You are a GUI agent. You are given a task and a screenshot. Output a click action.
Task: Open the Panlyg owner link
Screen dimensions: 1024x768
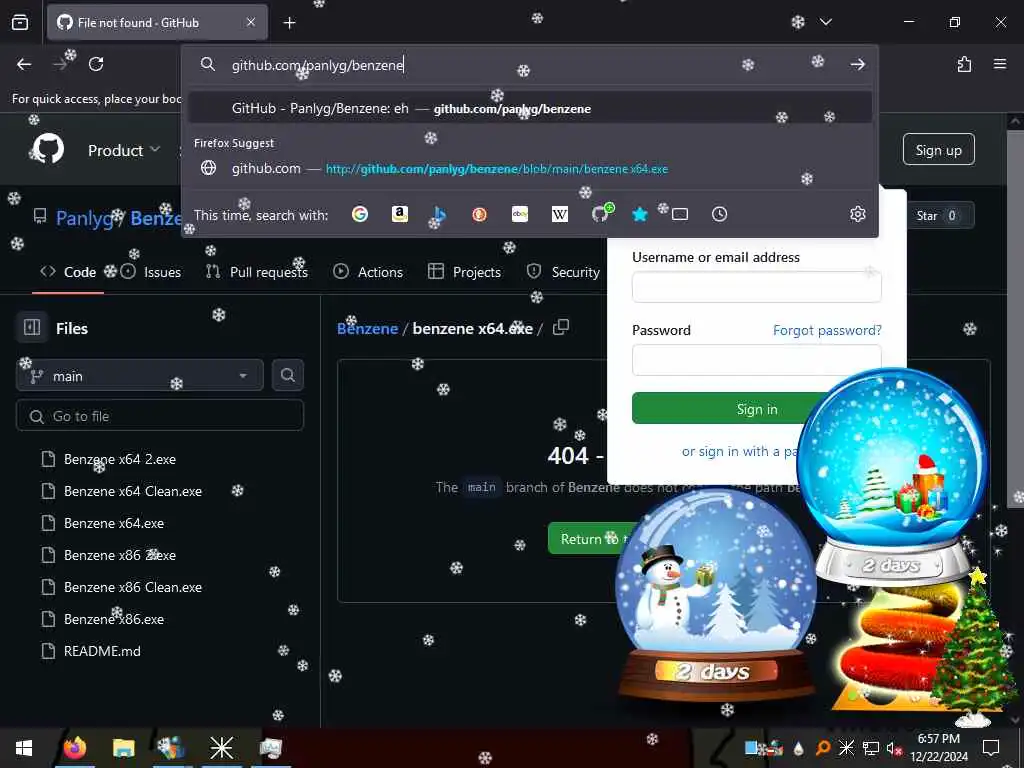[85, 218]
